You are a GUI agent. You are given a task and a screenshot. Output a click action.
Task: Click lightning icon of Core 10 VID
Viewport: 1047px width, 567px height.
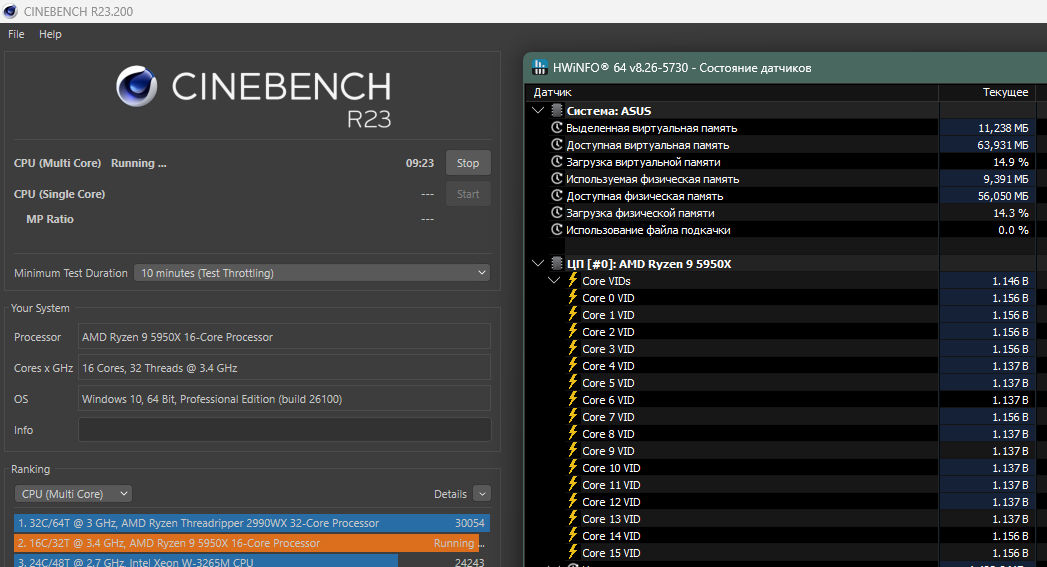[573, 468]
